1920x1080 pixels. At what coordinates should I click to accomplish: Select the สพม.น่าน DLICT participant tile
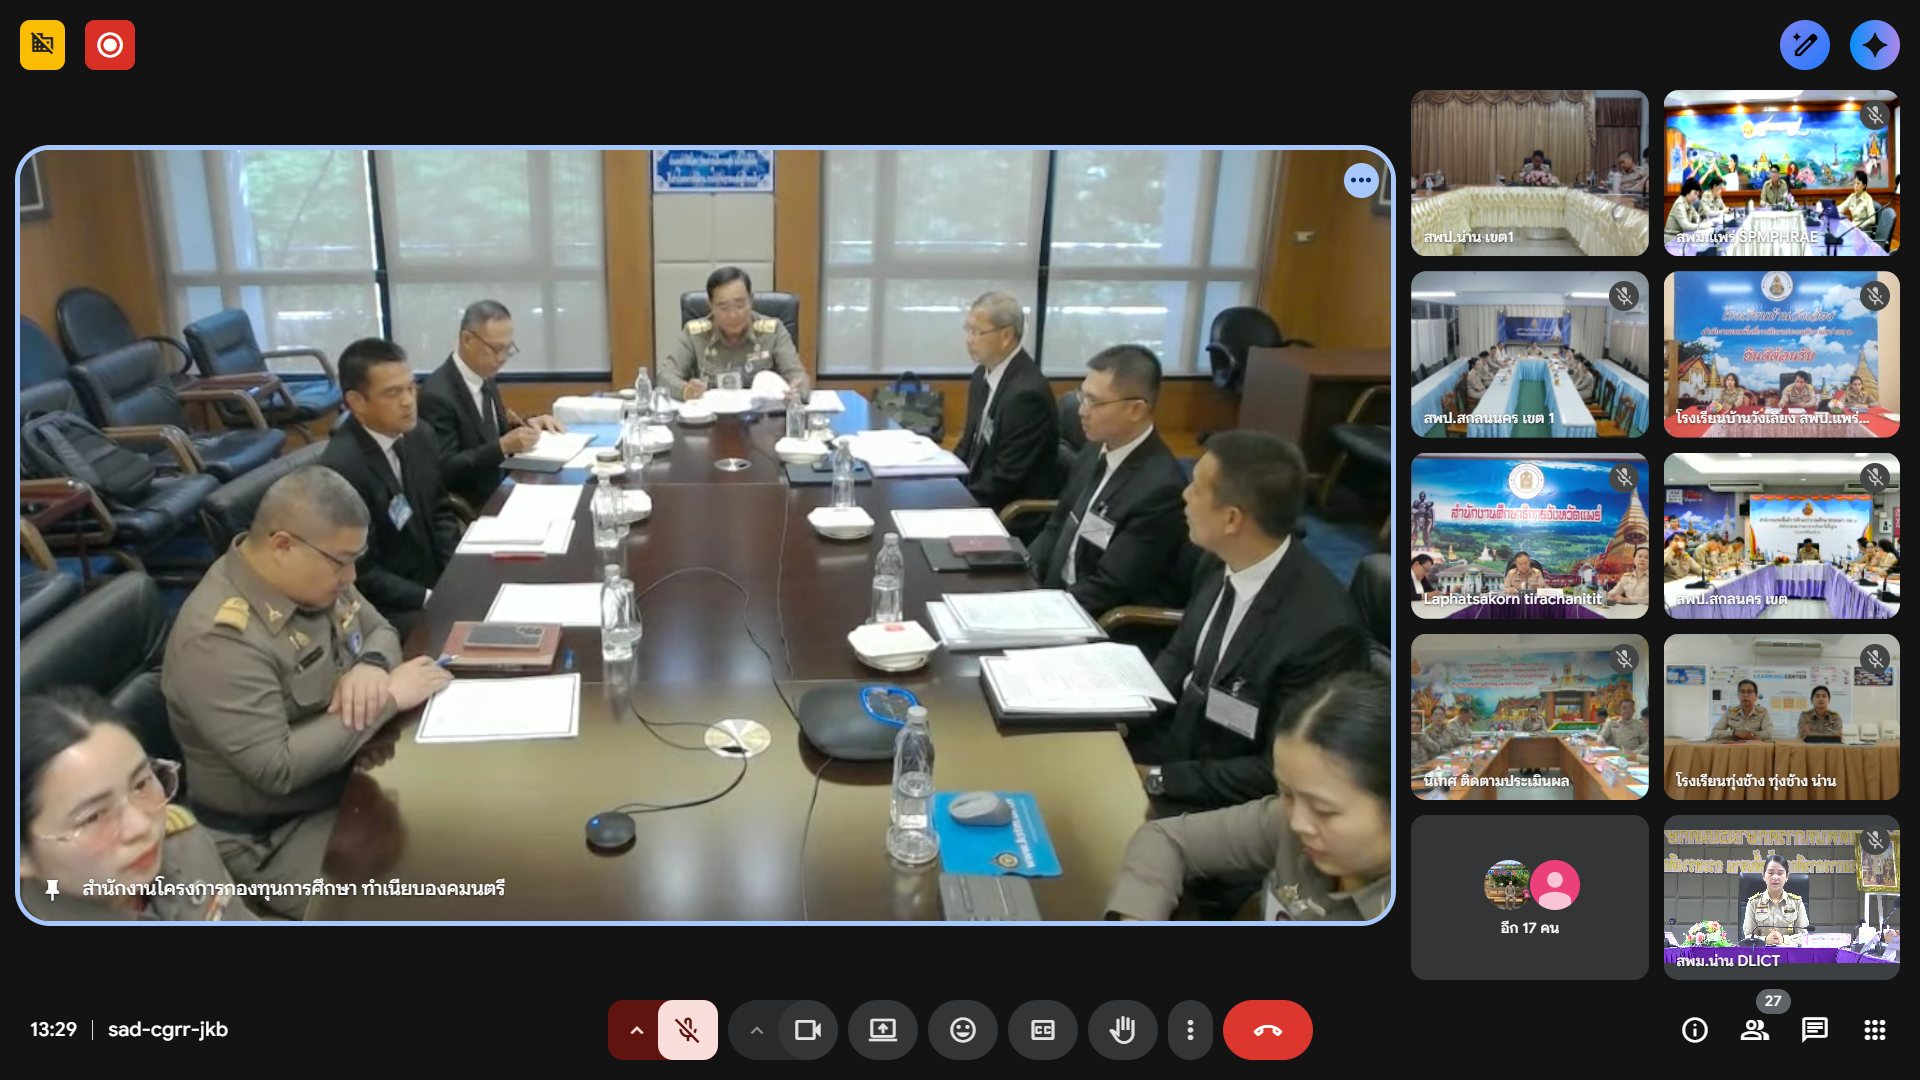click(1781, 897)
